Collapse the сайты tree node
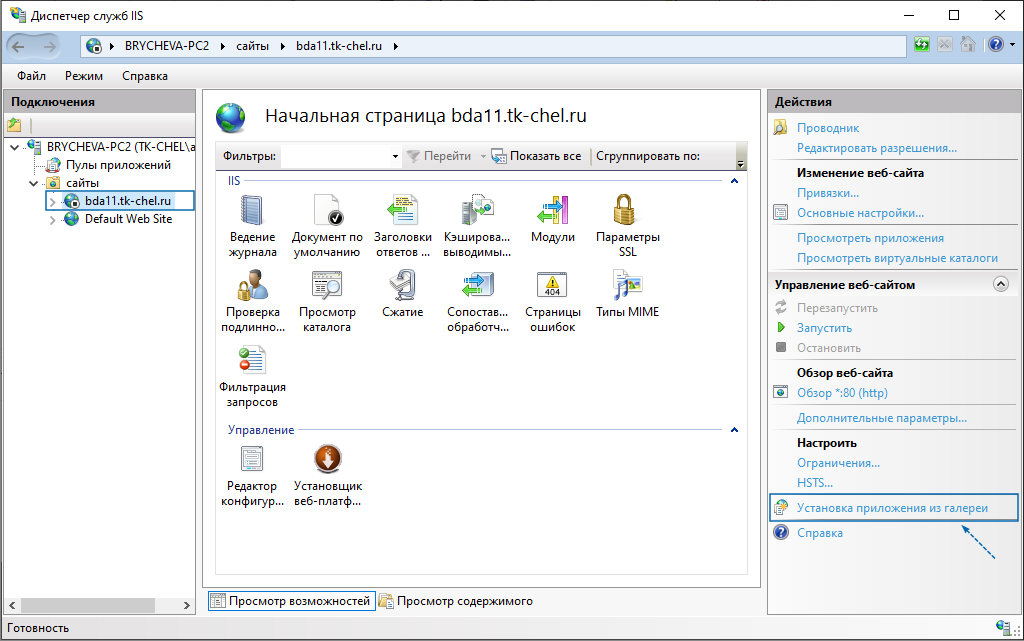Screen dimensions: 1024x641 click(33, 183)
